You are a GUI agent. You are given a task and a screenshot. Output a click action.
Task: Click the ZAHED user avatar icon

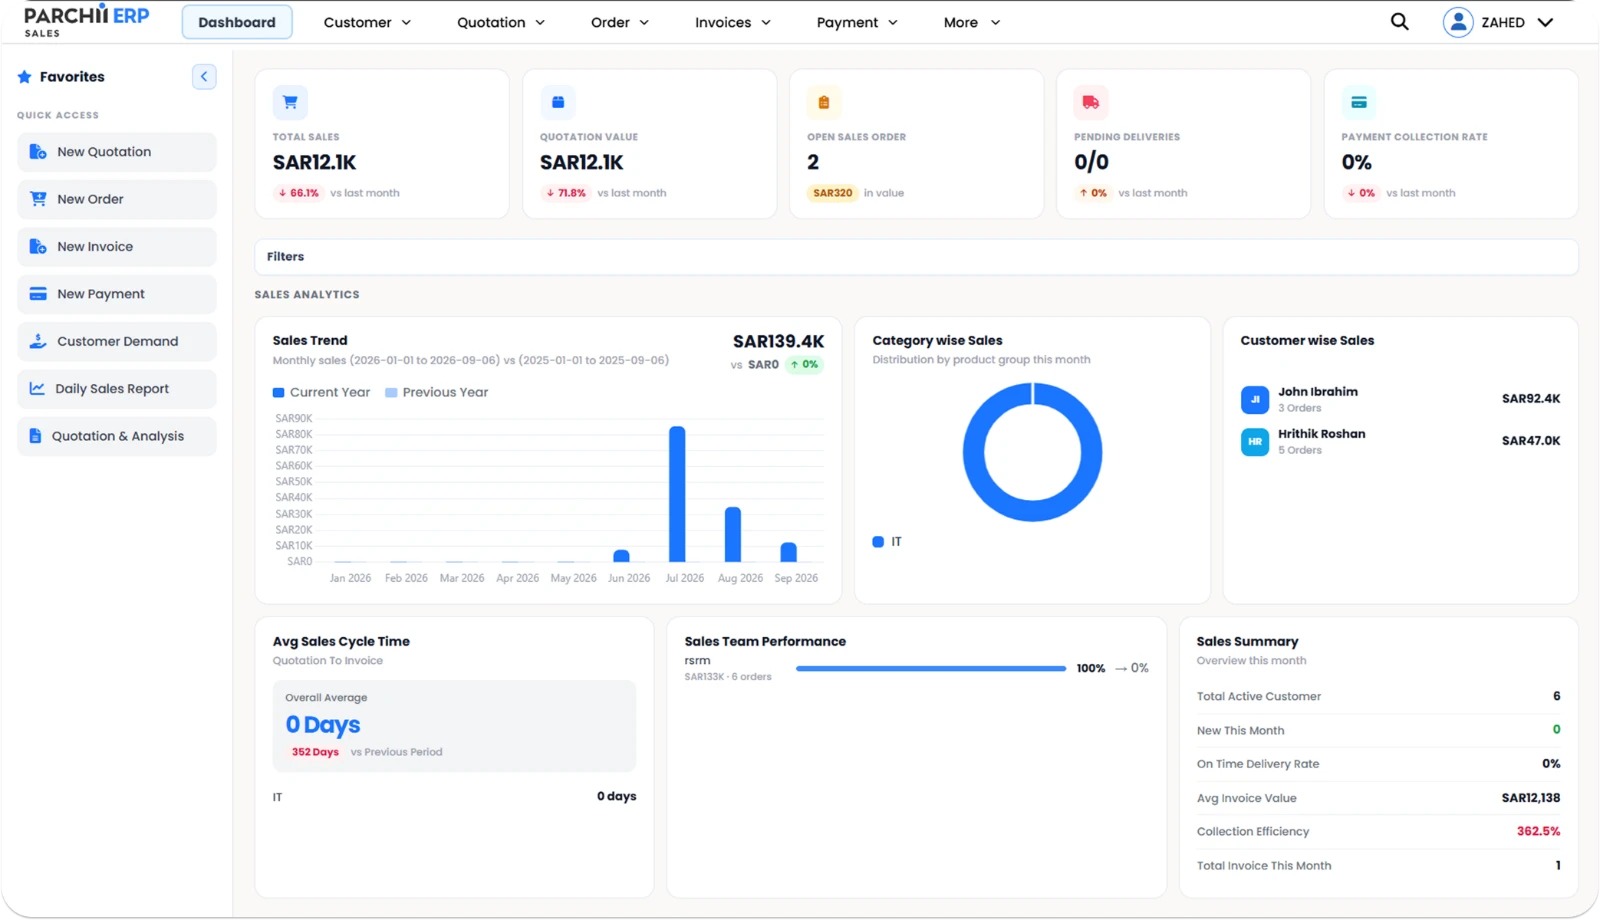[1458, 22]
